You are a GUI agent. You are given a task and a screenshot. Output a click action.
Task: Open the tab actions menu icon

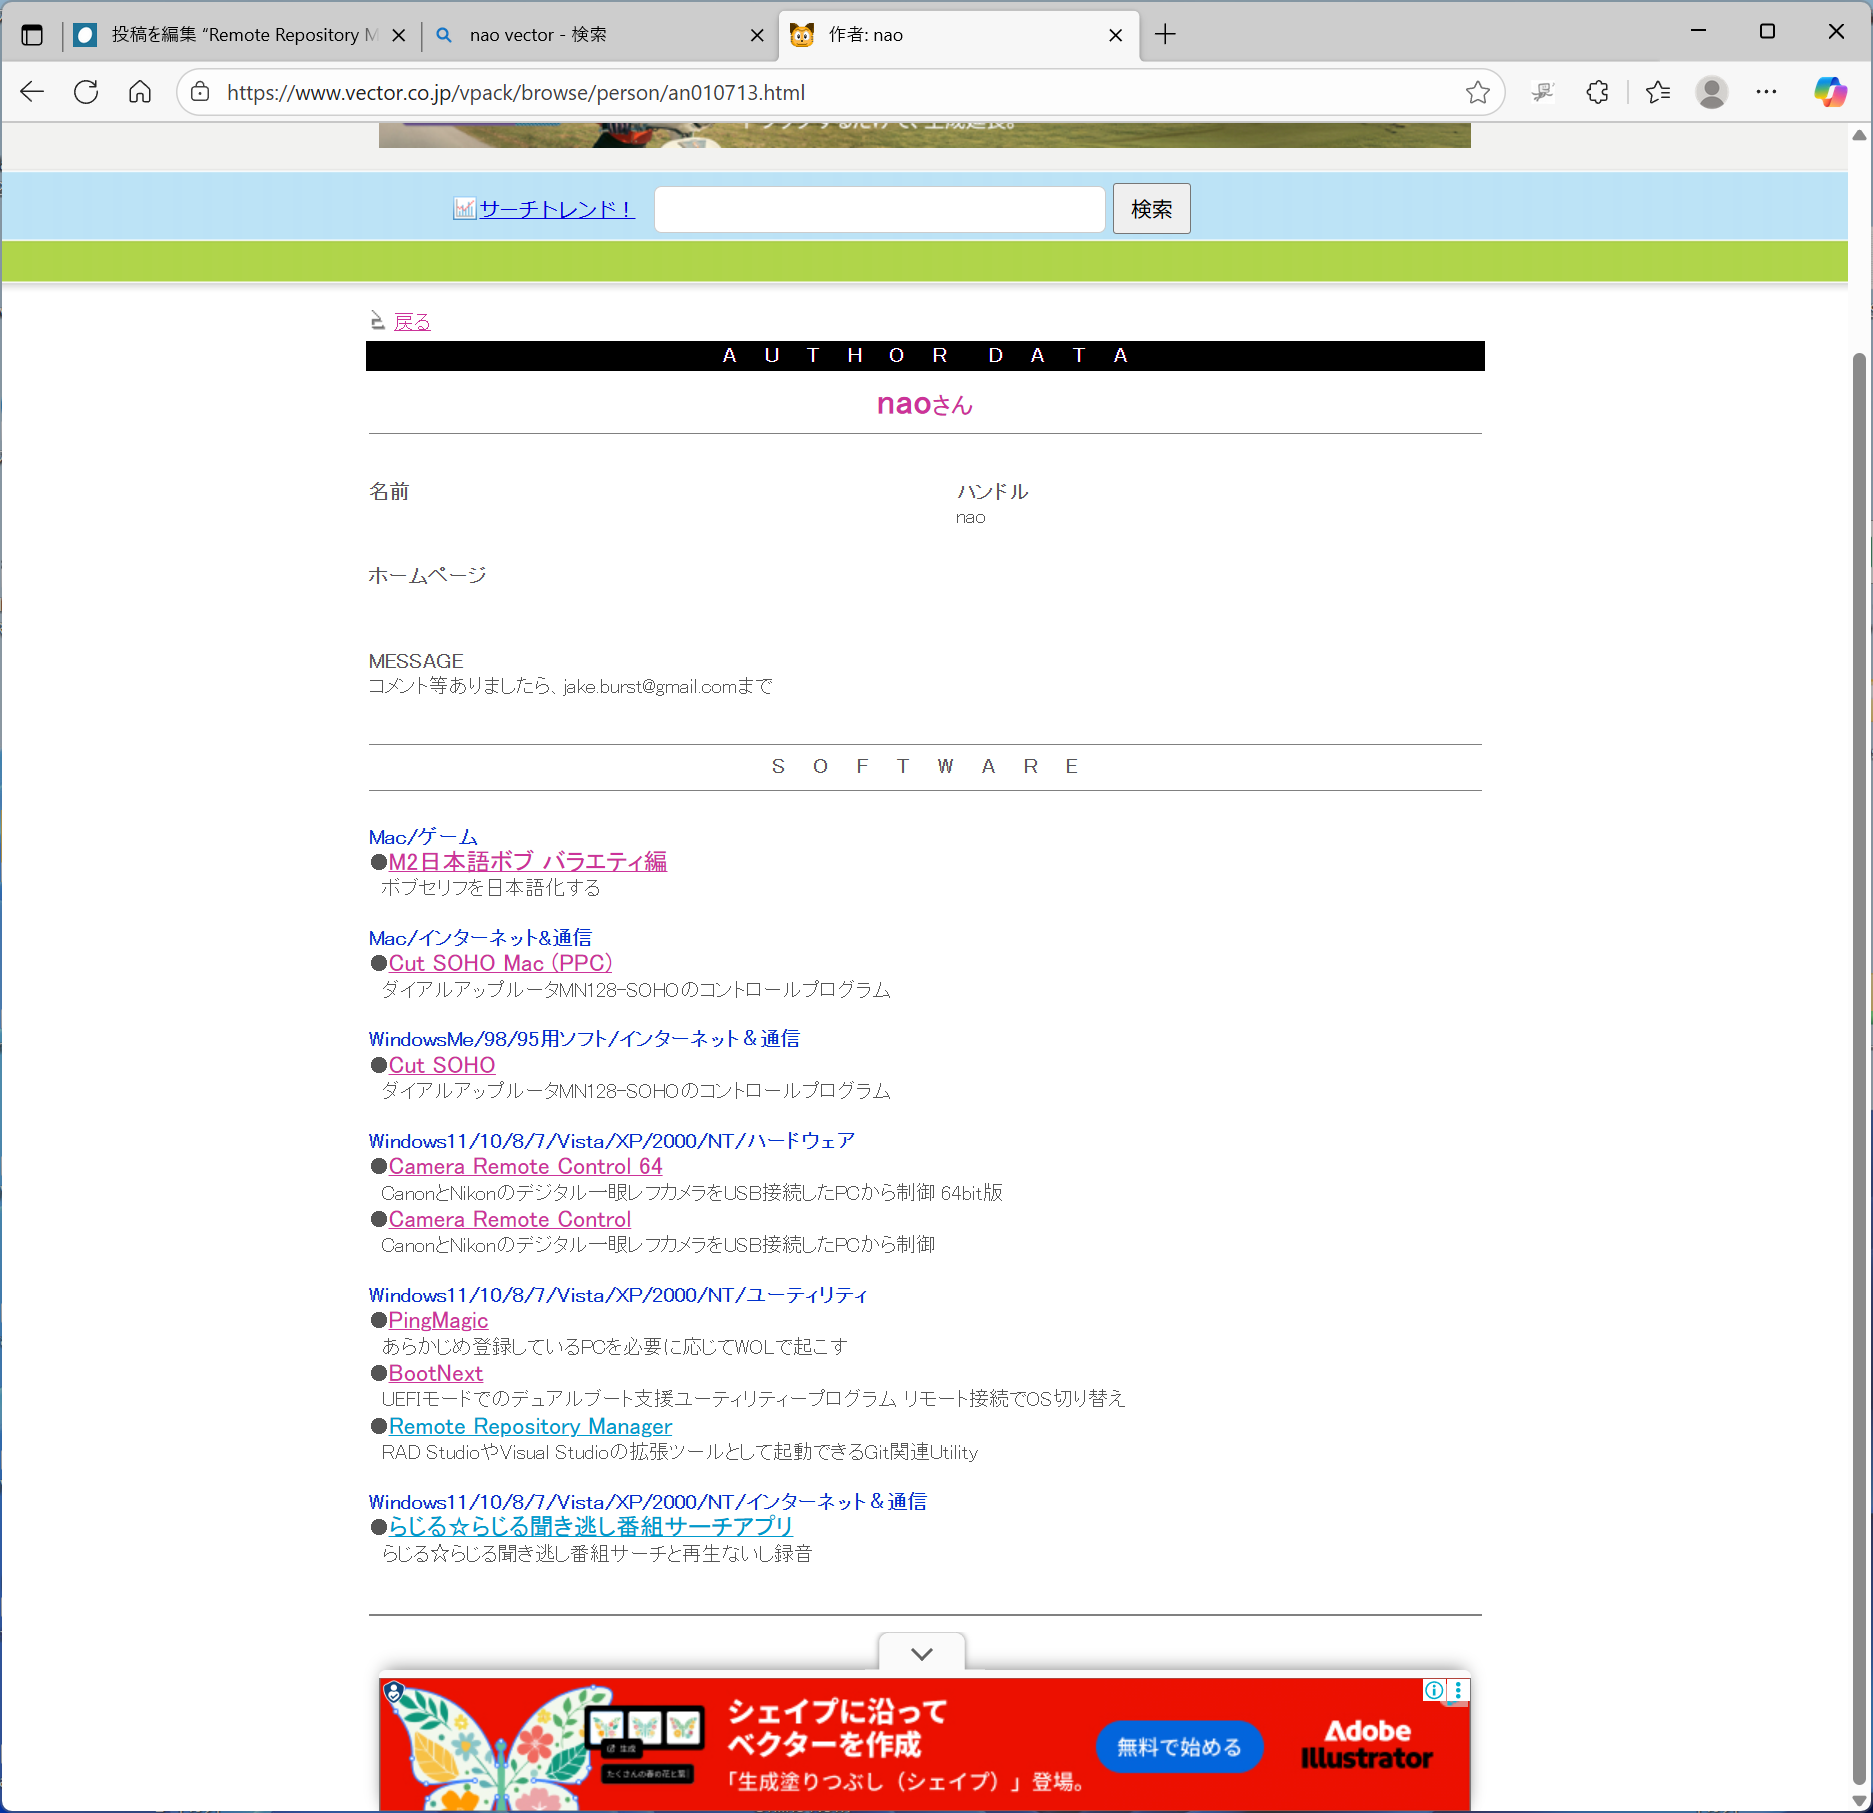tap(32, 35)
